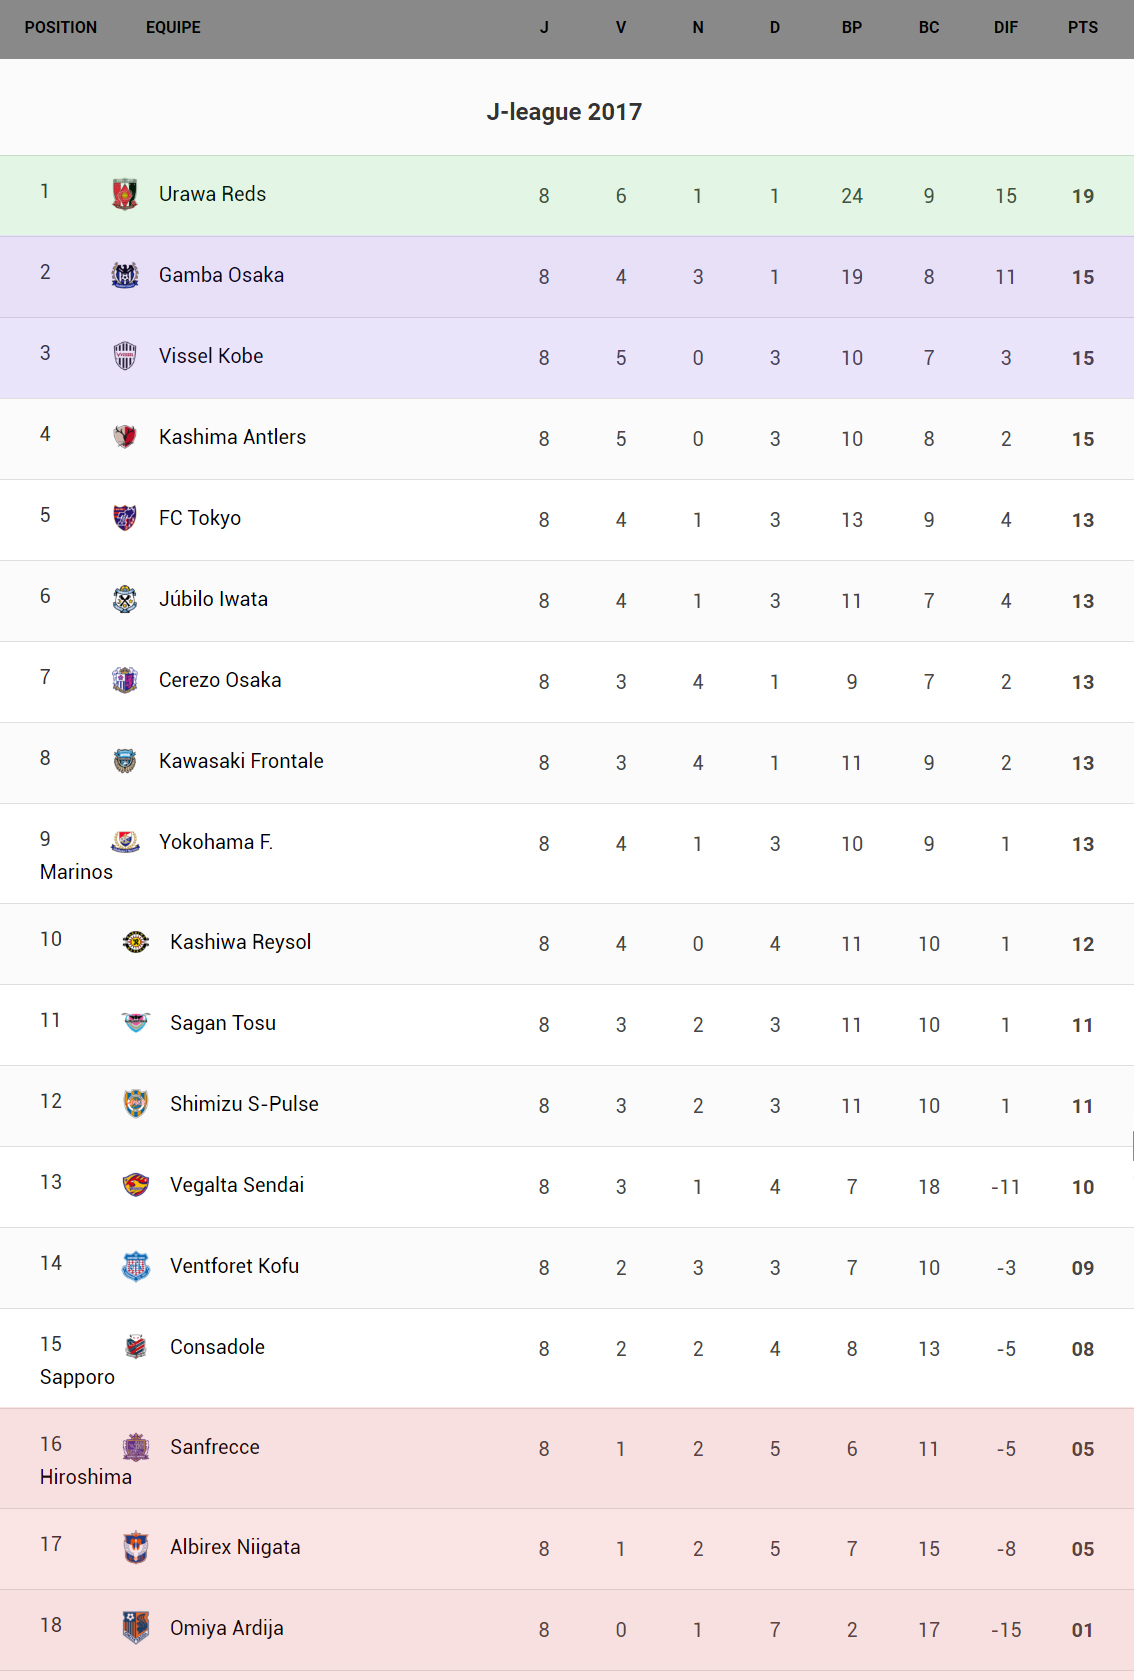Click the Sagan Tosu team name

223,1023
